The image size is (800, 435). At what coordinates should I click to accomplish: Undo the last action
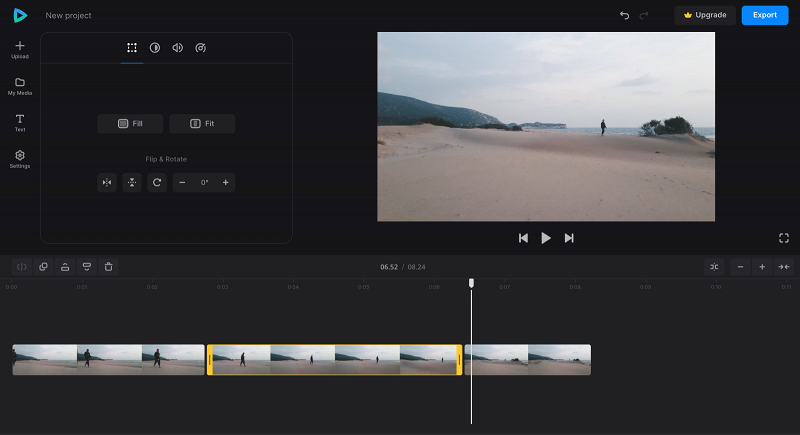[624, 15]
